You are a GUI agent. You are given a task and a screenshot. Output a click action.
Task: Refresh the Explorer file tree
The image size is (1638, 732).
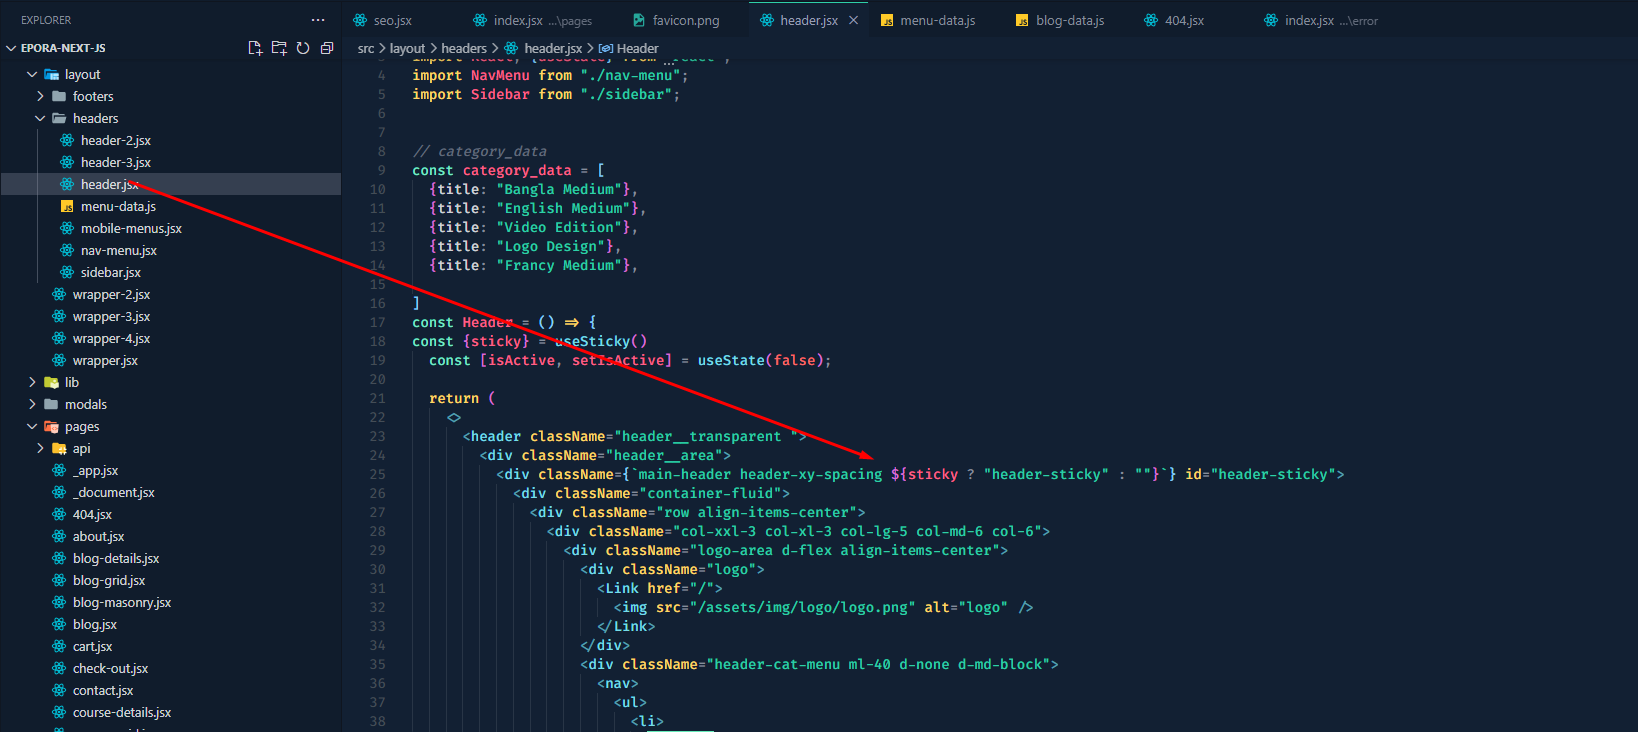[303, 48]
